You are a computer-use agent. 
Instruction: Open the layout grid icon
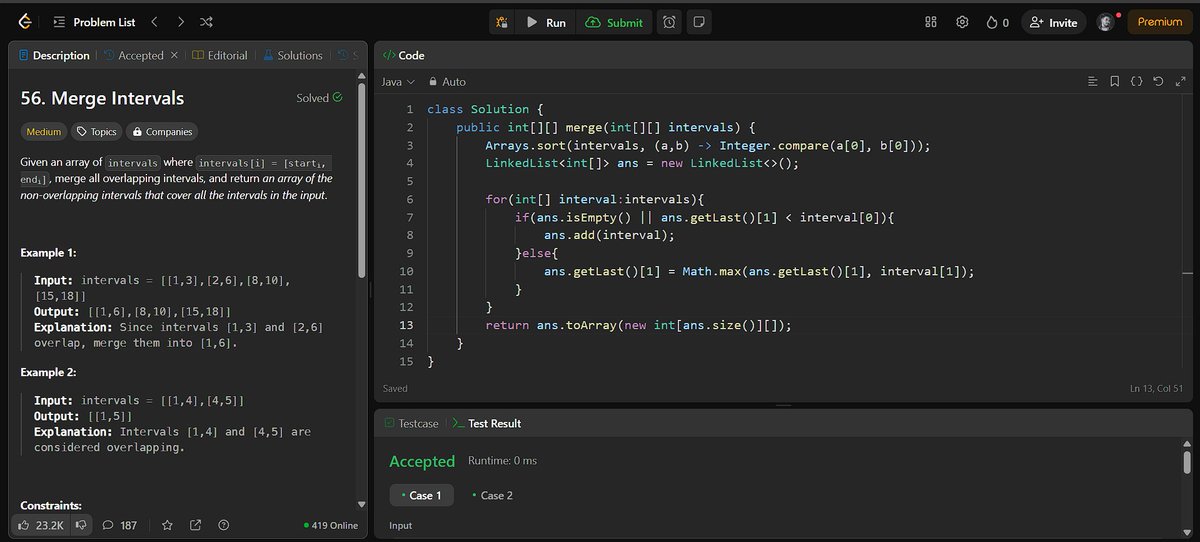(x=931, y=22)
